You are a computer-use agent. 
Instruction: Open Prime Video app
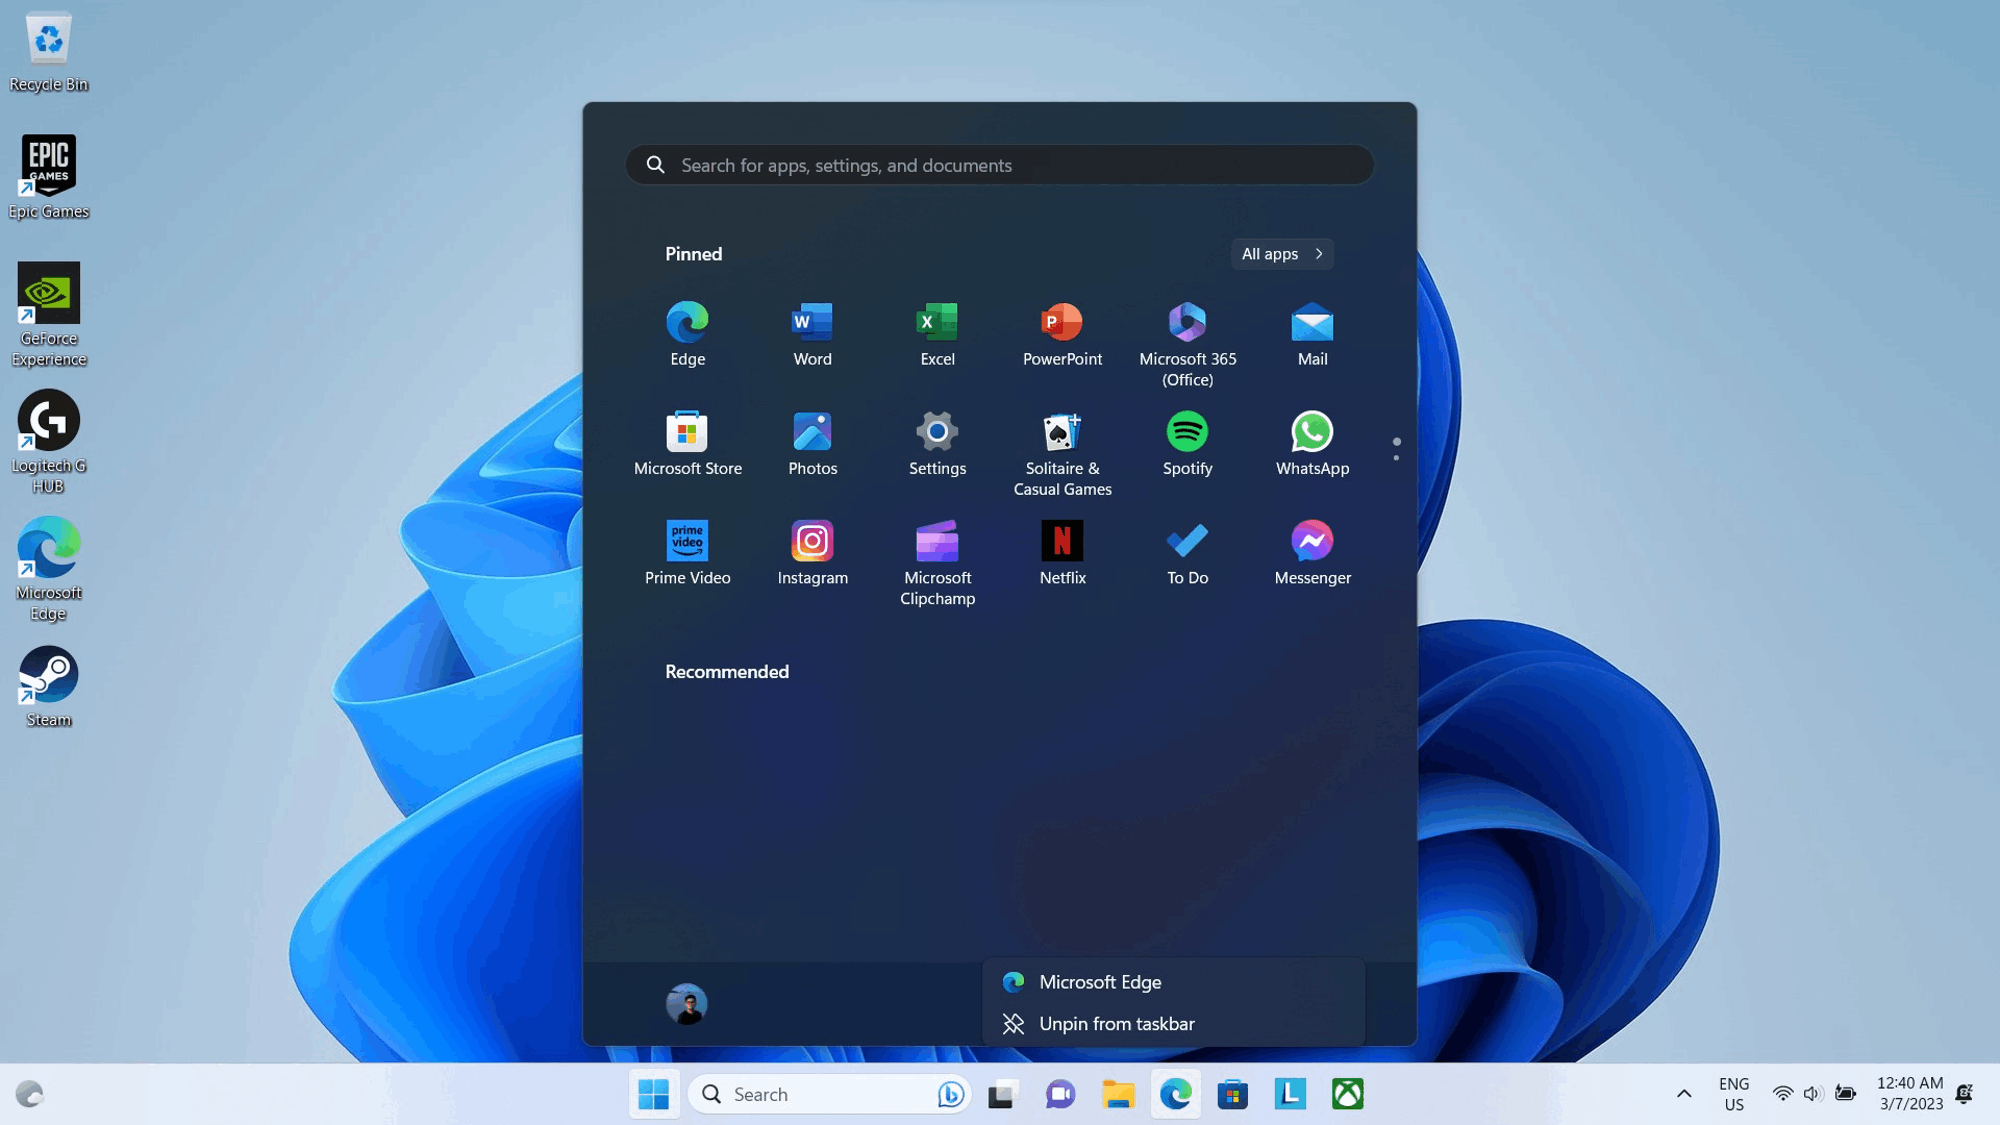pyautogui.click(x=687, y=552)
